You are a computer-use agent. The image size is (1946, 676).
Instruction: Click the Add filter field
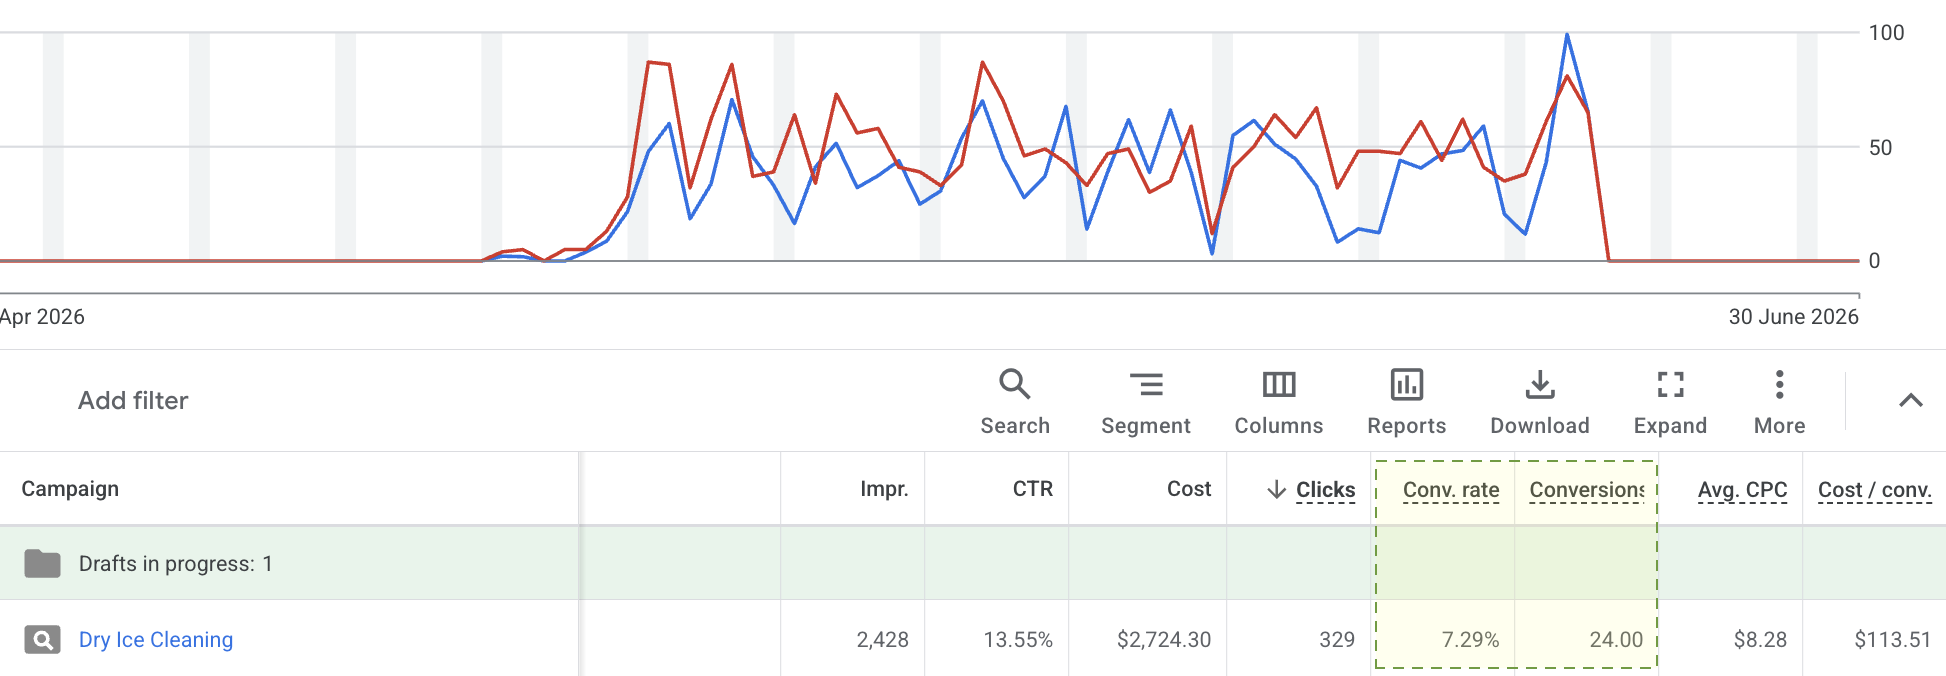133,400
